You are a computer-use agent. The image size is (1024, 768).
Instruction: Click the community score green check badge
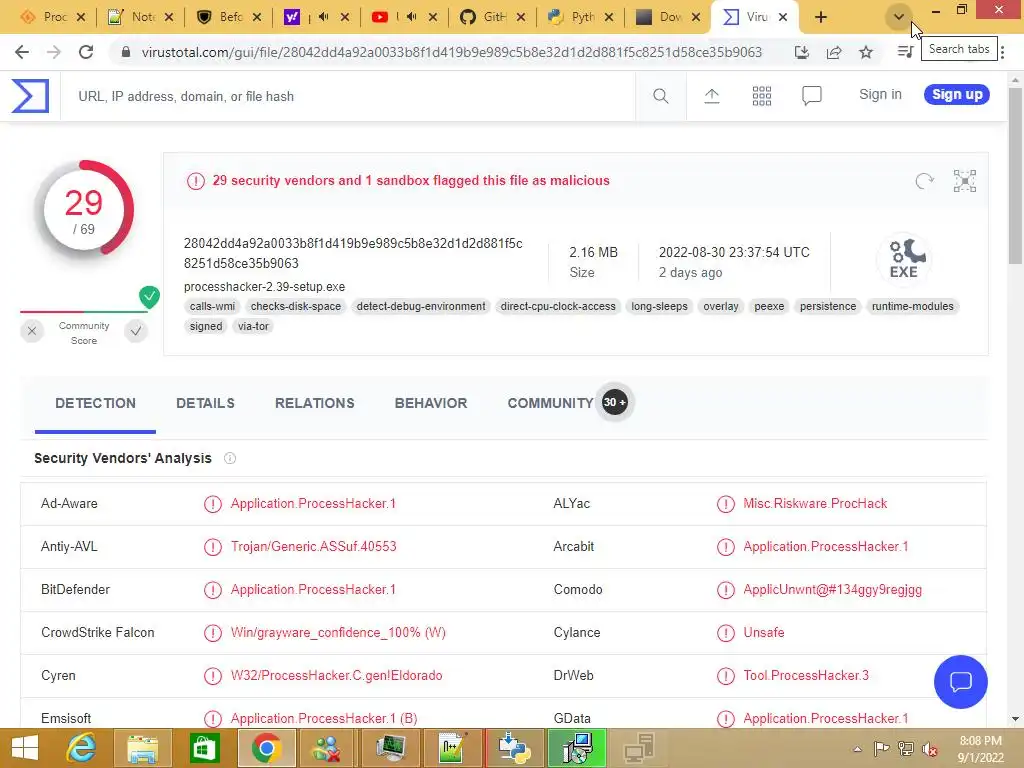150,296
